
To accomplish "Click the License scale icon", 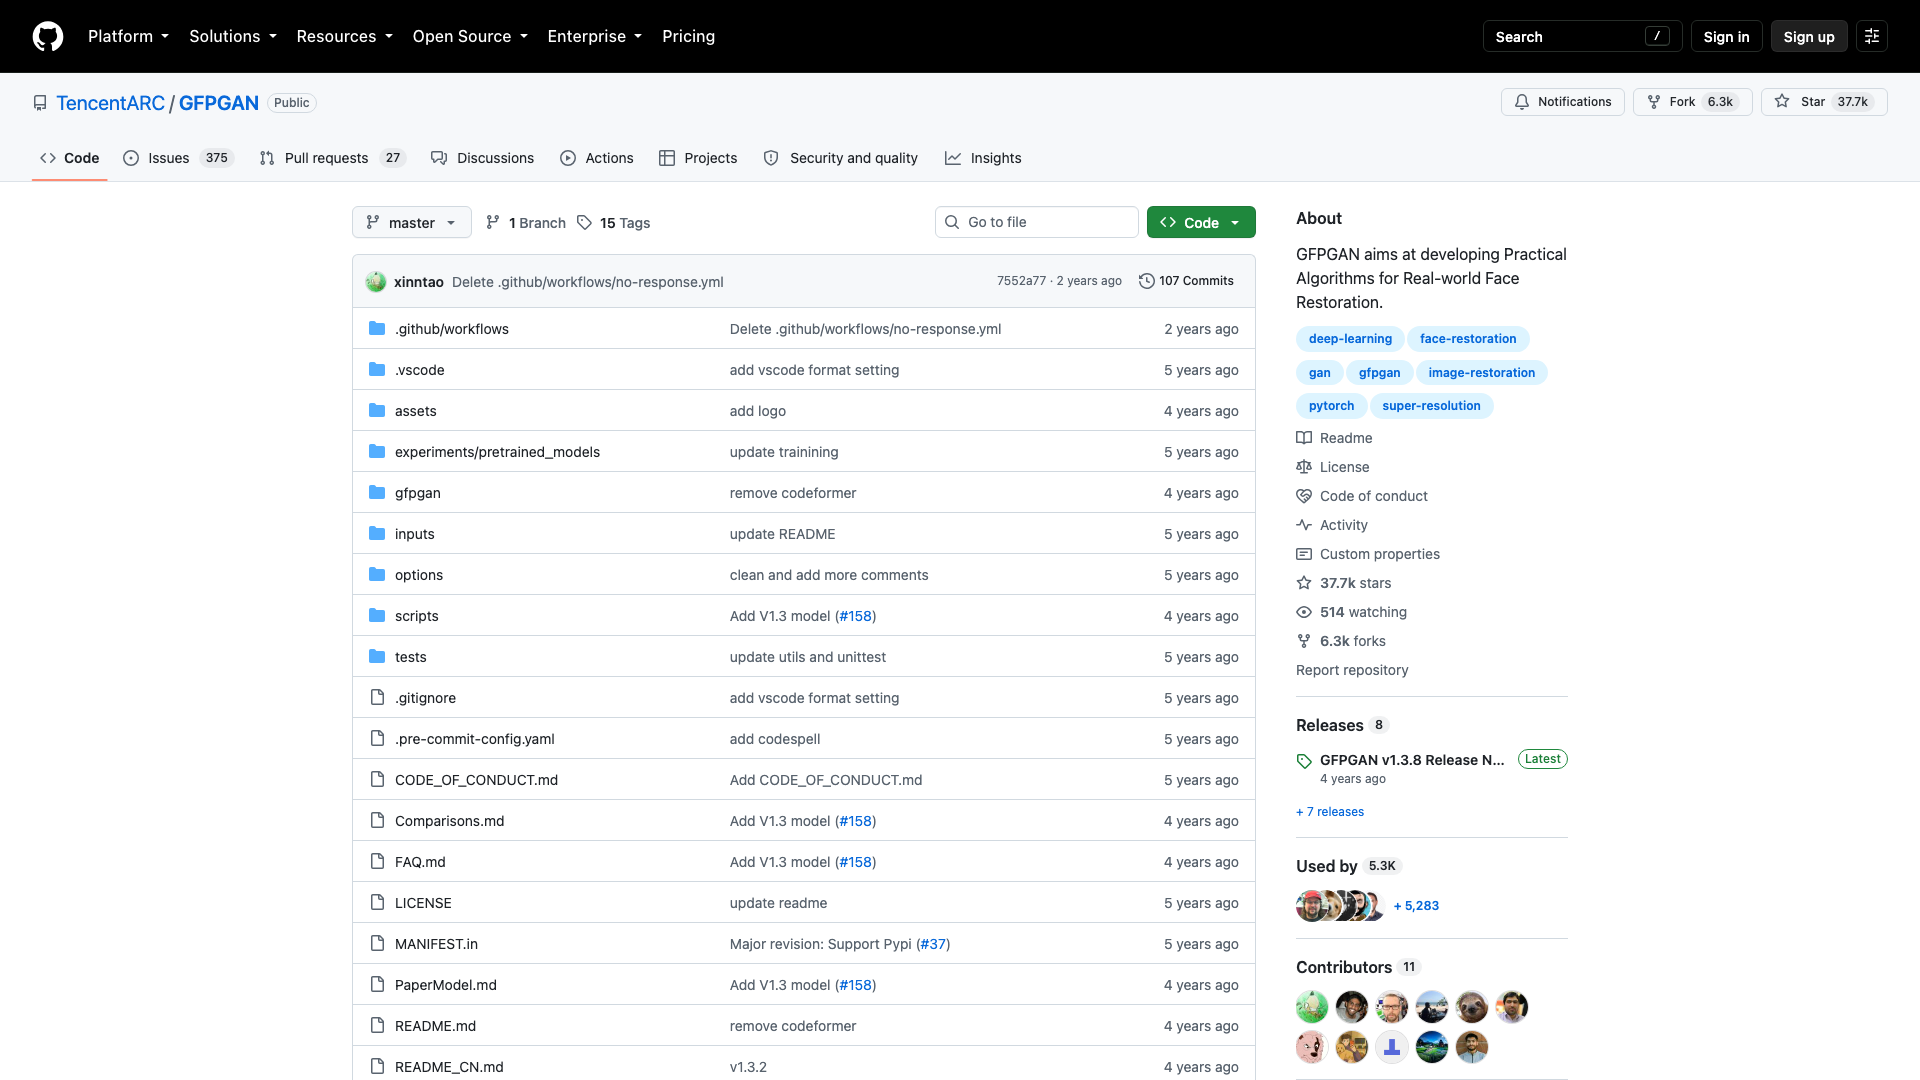I will point(1304,467).
